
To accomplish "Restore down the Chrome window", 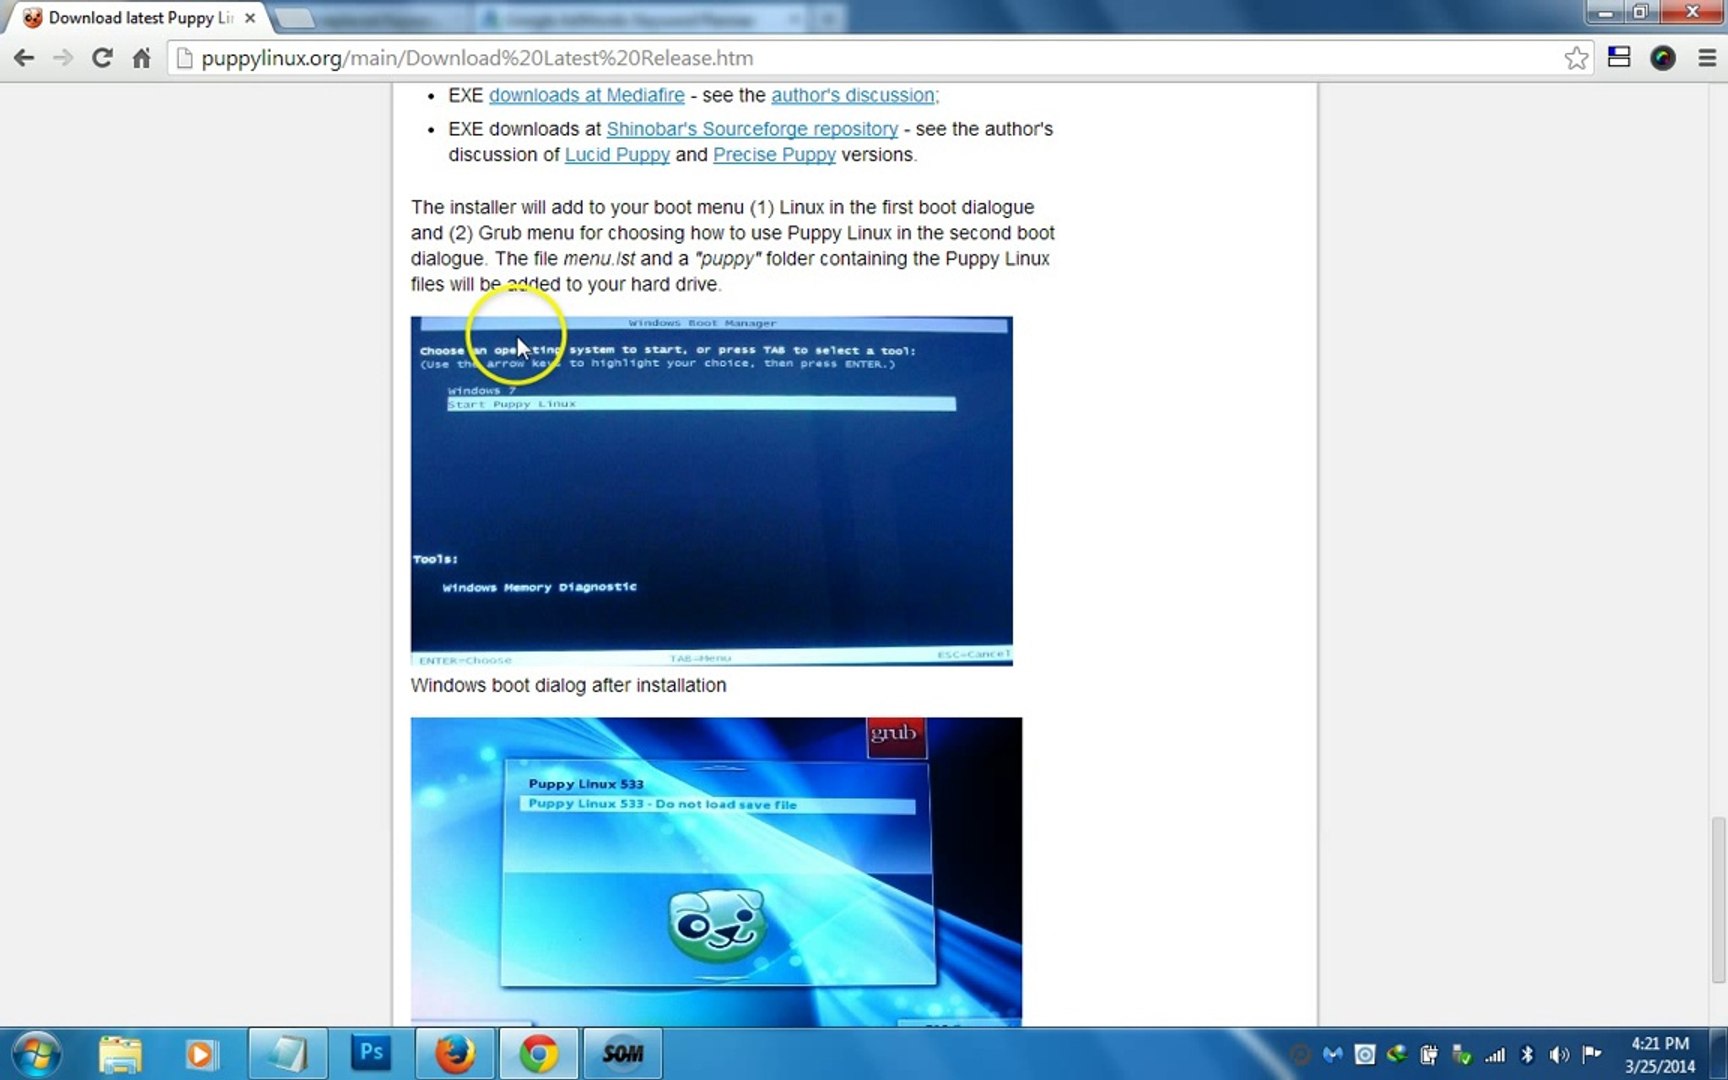I will (1641, 12).
